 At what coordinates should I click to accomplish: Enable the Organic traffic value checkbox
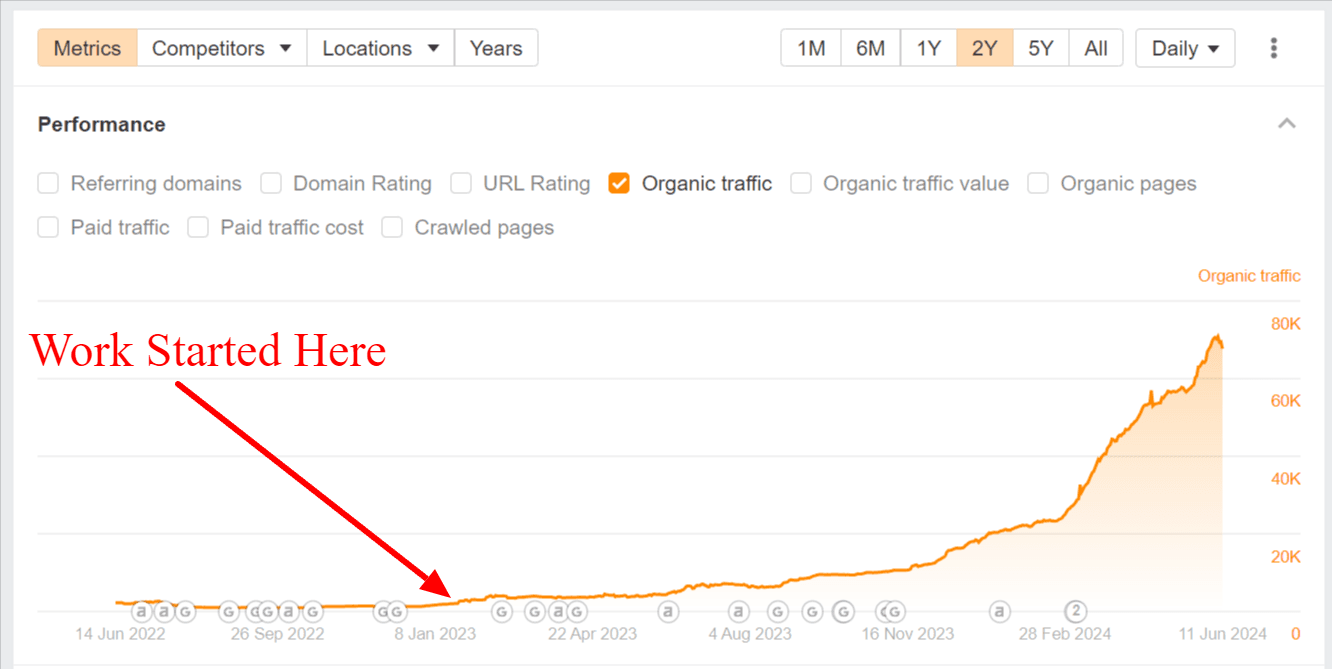pyautogui.click(x=801, y=183)
